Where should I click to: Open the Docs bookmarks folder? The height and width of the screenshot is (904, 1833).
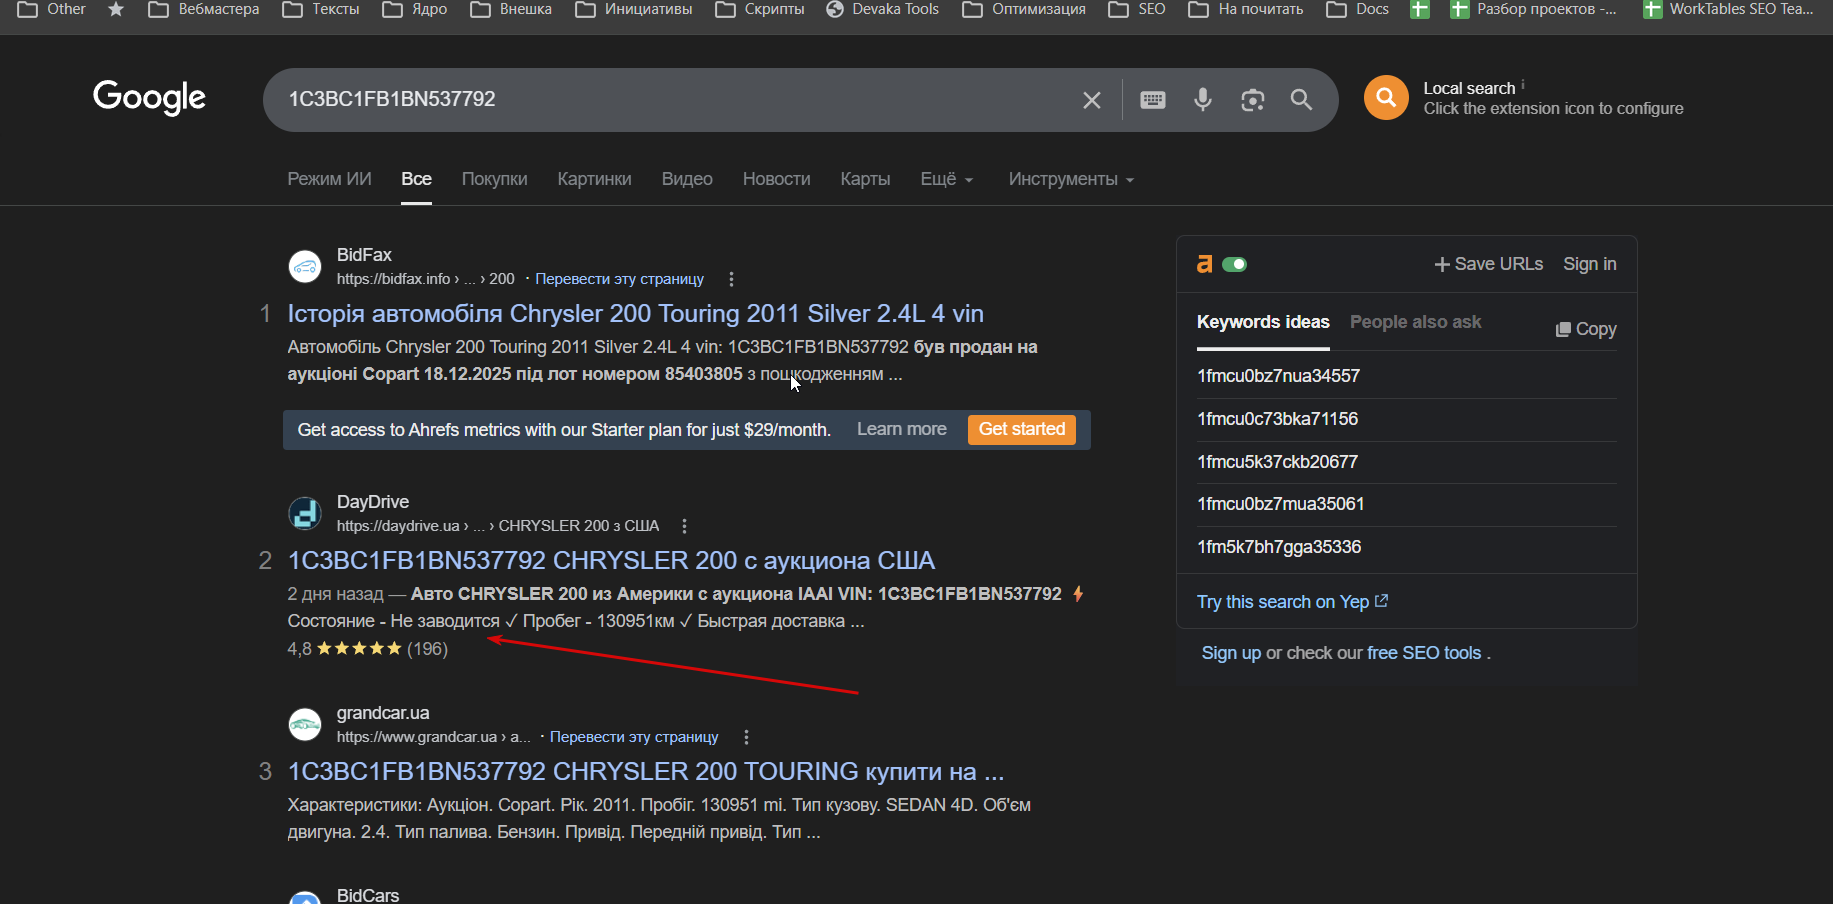(x=1357, y=9)
